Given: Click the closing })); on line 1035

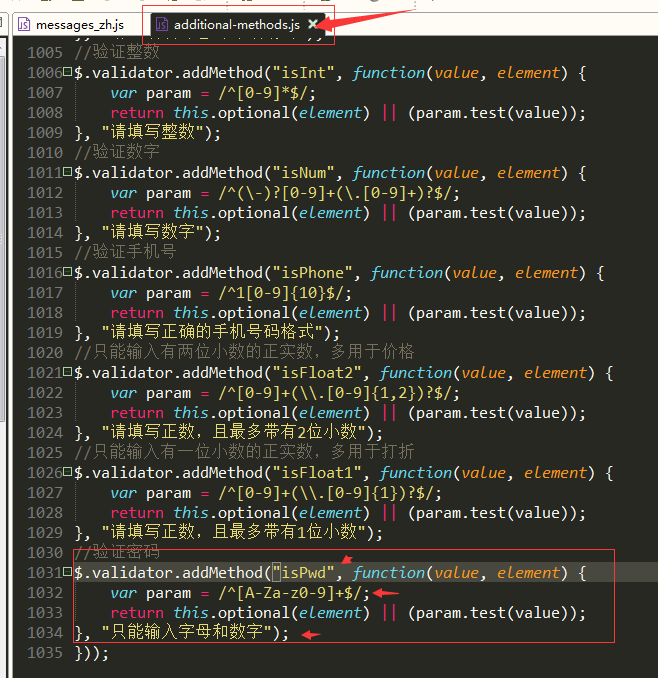Looking at the screenshot, I should [x=91, y=652].
